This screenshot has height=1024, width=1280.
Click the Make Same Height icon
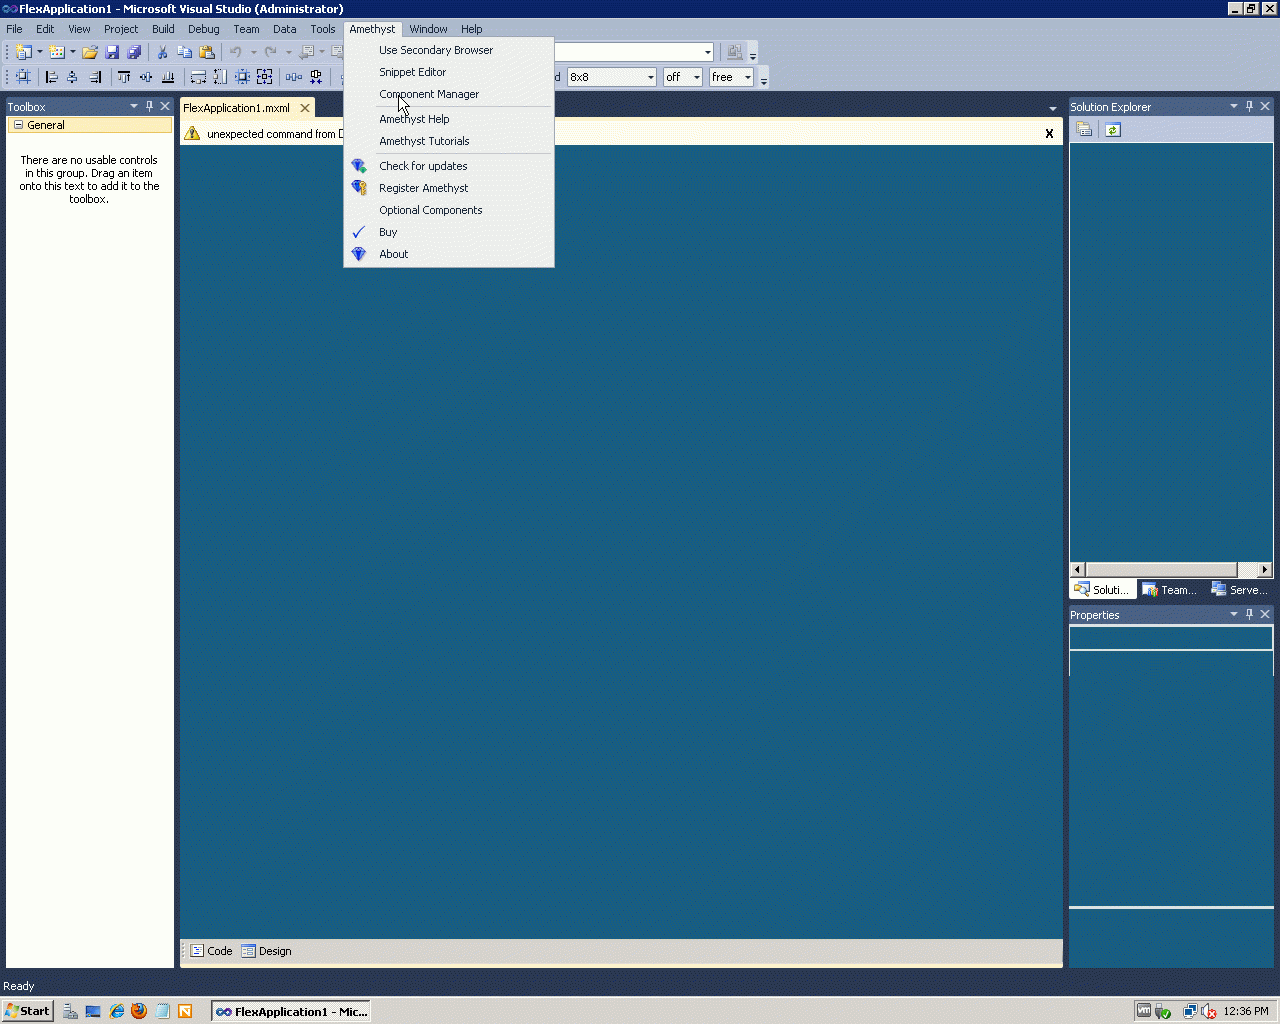(x=220, y=77)
